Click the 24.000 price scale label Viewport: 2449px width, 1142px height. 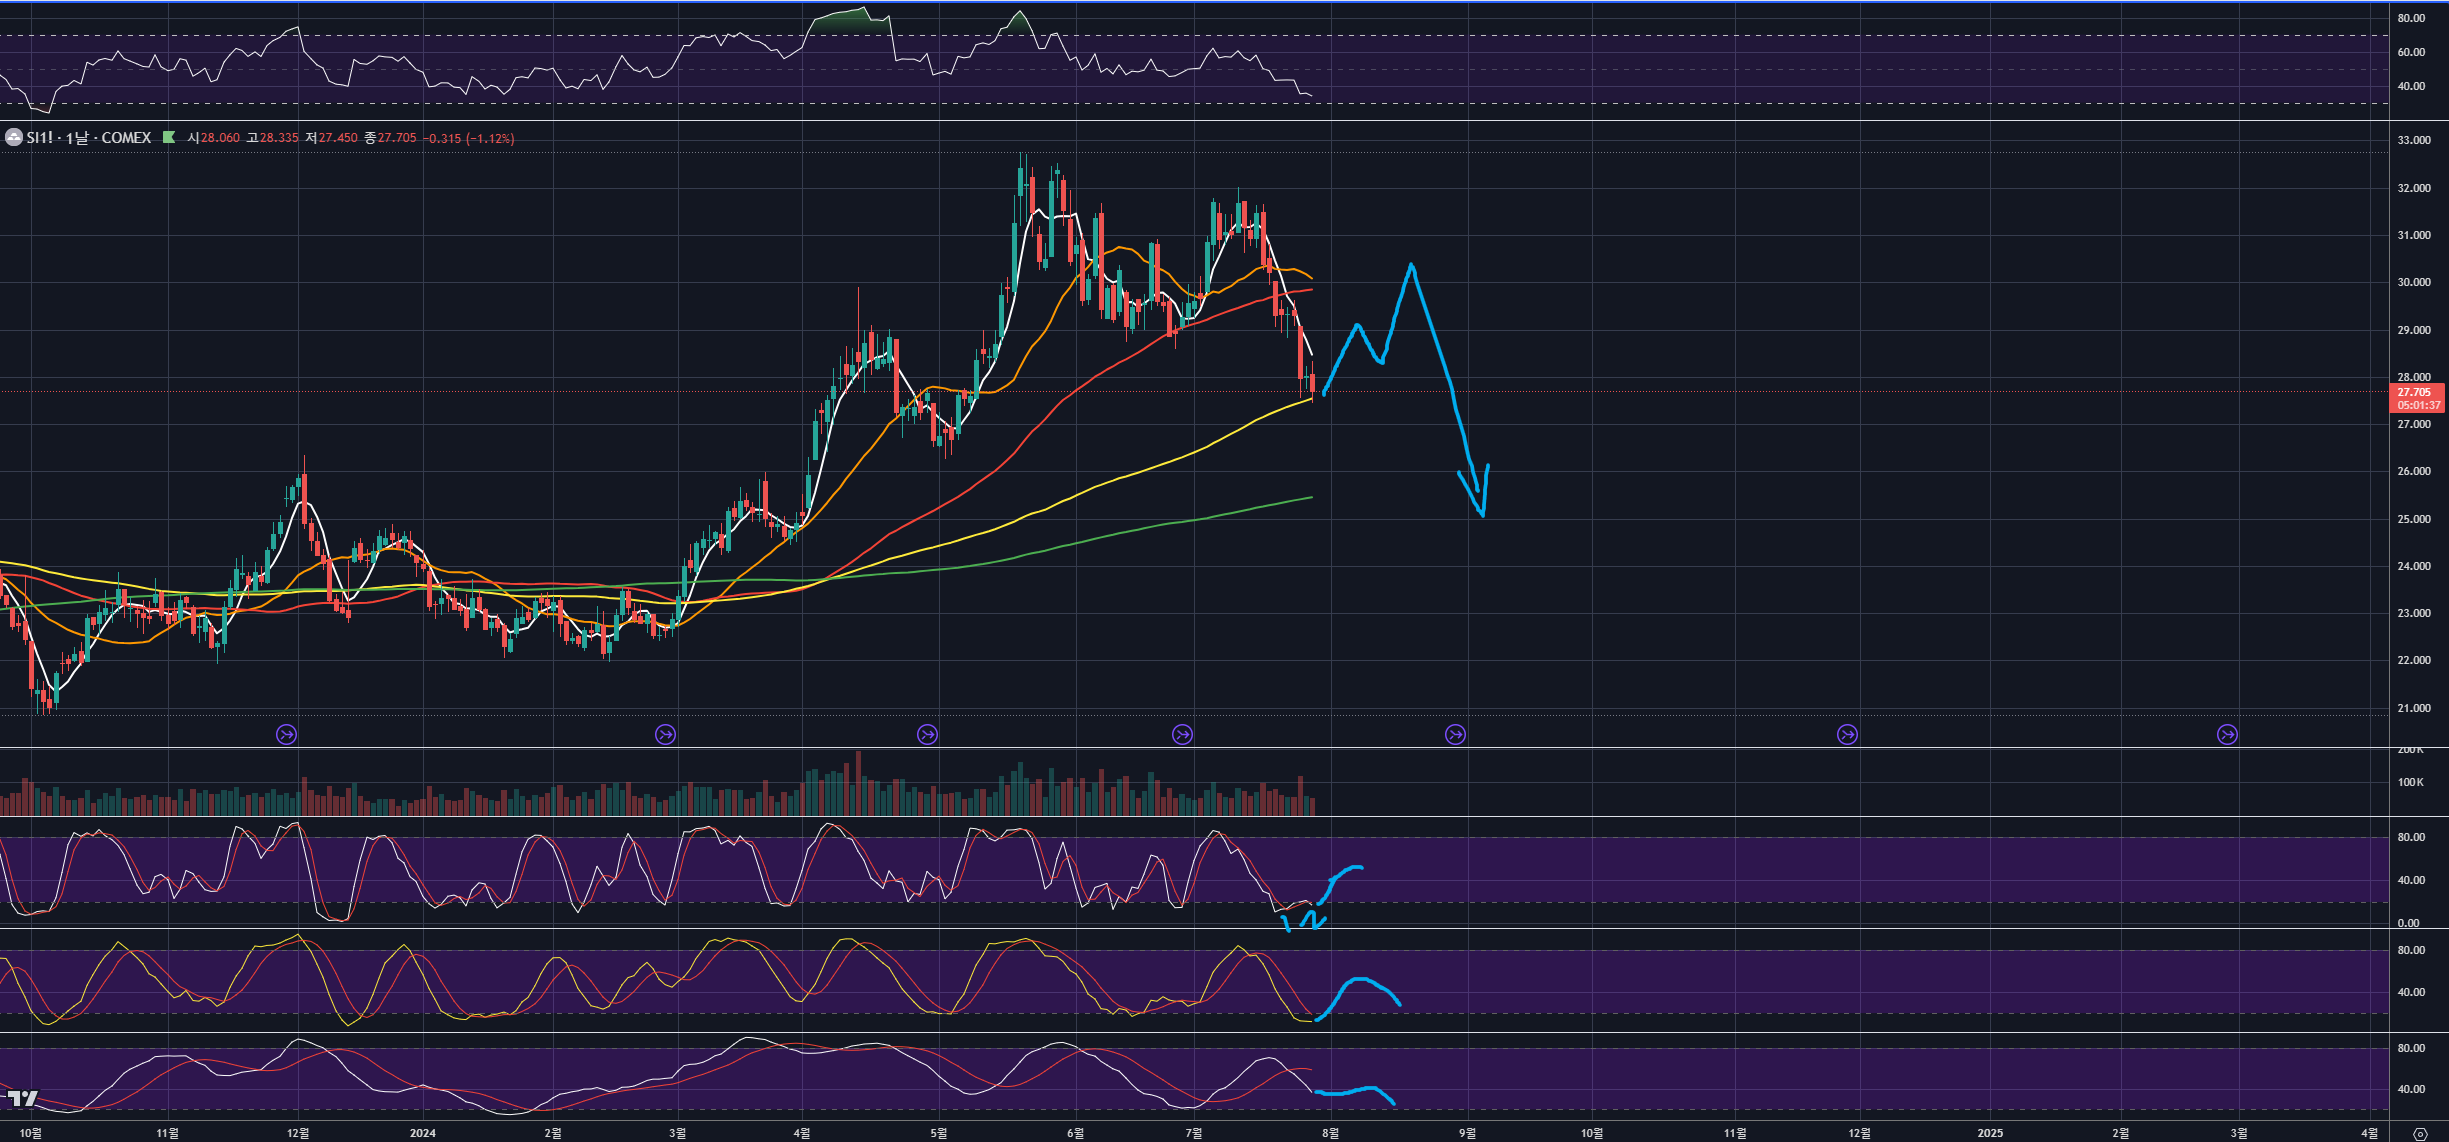click(2414, 566)
